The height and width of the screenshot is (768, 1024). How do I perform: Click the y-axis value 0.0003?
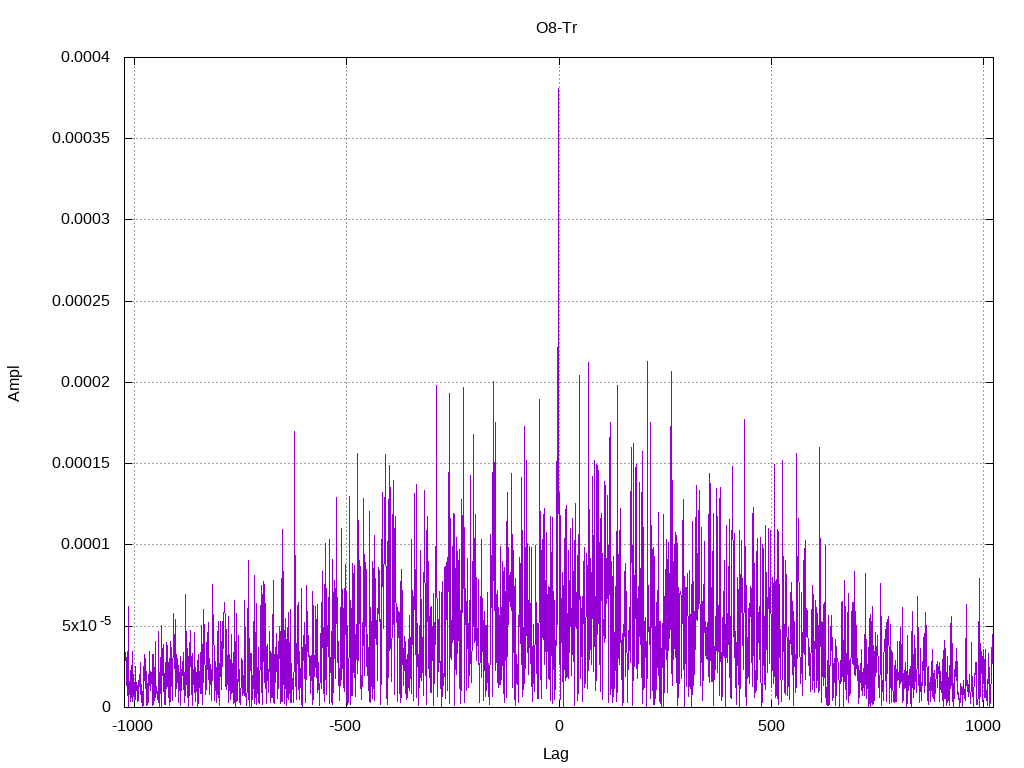[86, 219]
